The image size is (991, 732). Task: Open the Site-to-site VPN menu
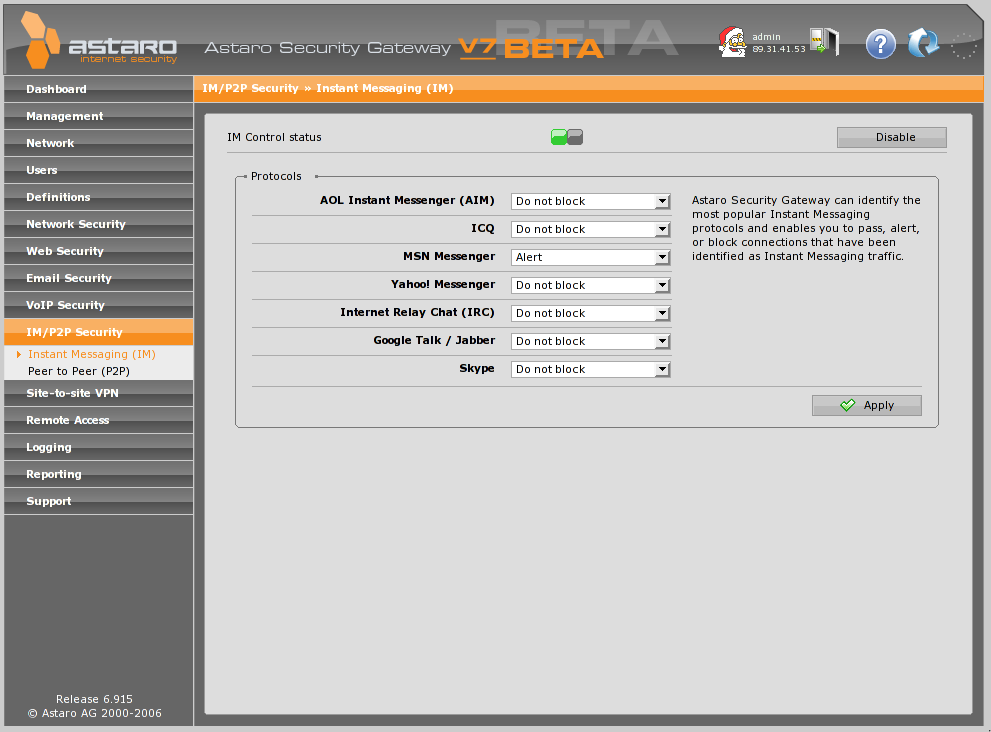tap(72, 393)
